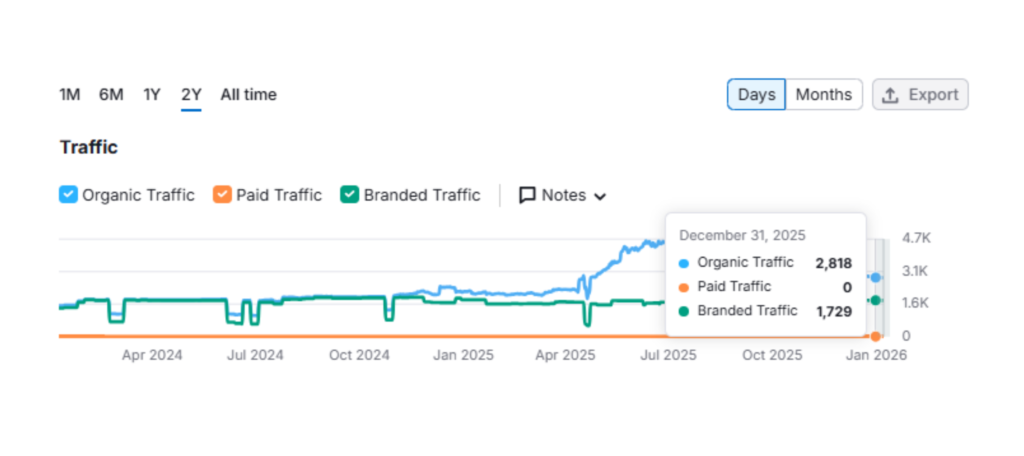Click the orange Paid Traffic data point
Screen dimensions: 1024x456
(x=875, y=336)
